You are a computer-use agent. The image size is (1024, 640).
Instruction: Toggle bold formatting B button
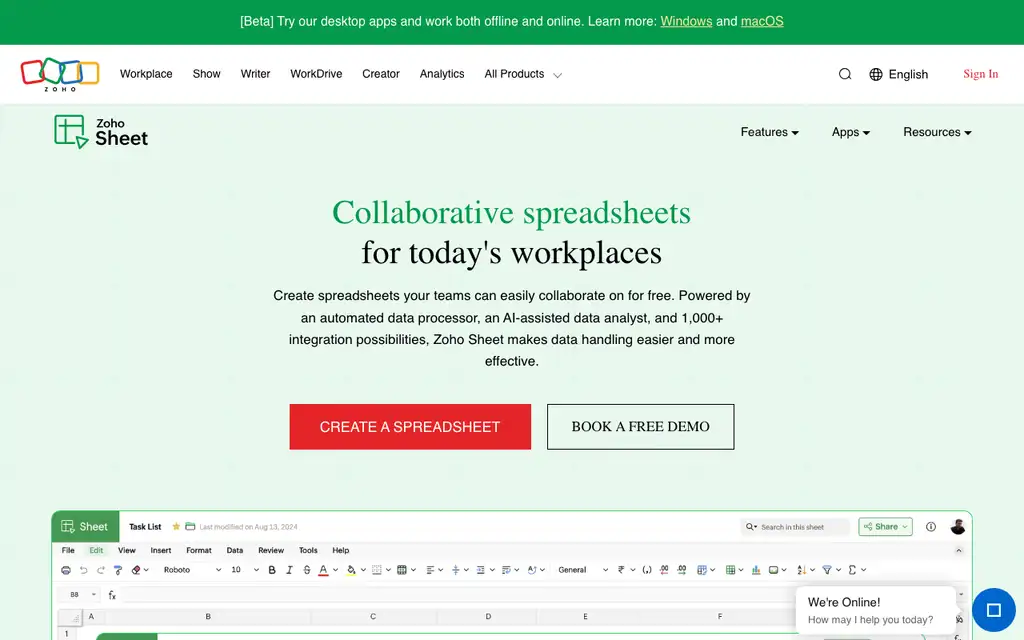272,569
